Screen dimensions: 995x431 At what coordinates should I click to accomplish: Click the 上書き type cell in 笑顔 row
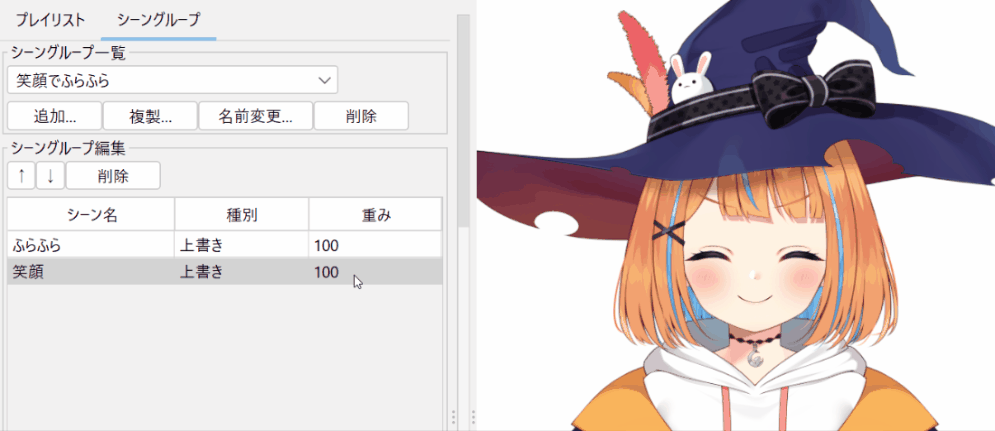point(241,272)
